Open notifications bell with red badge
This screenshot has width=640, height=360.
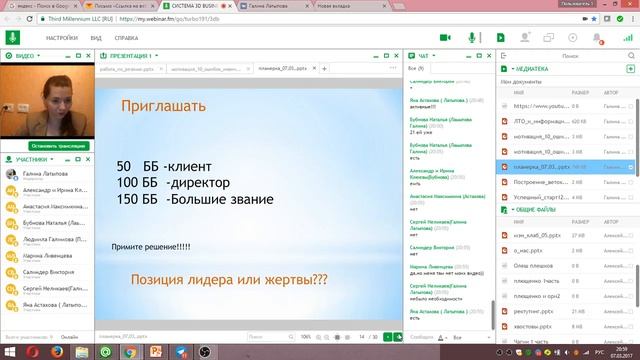(x=598, y=38)
